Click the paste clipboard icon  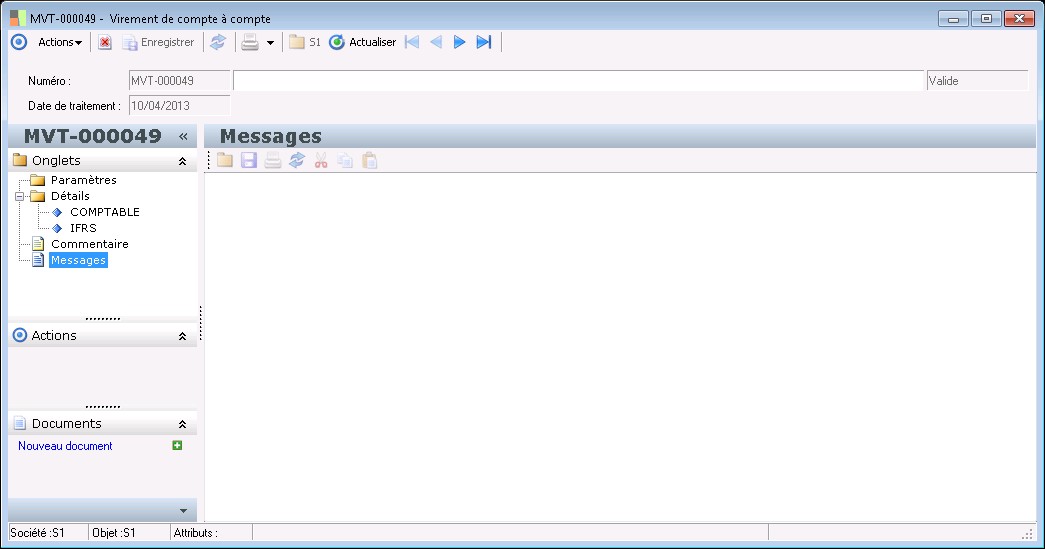[369, 160]
